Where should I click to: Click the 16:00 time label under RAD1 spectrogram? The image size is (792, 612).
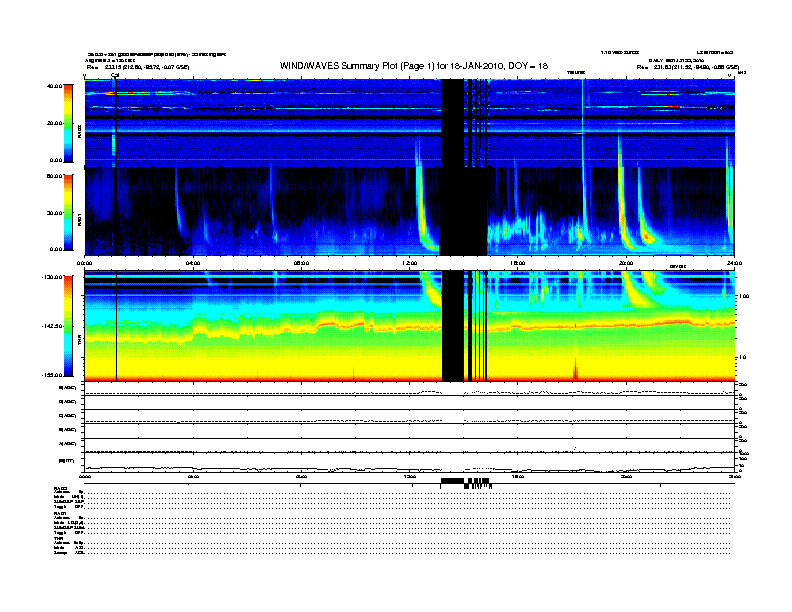(518, 263)
